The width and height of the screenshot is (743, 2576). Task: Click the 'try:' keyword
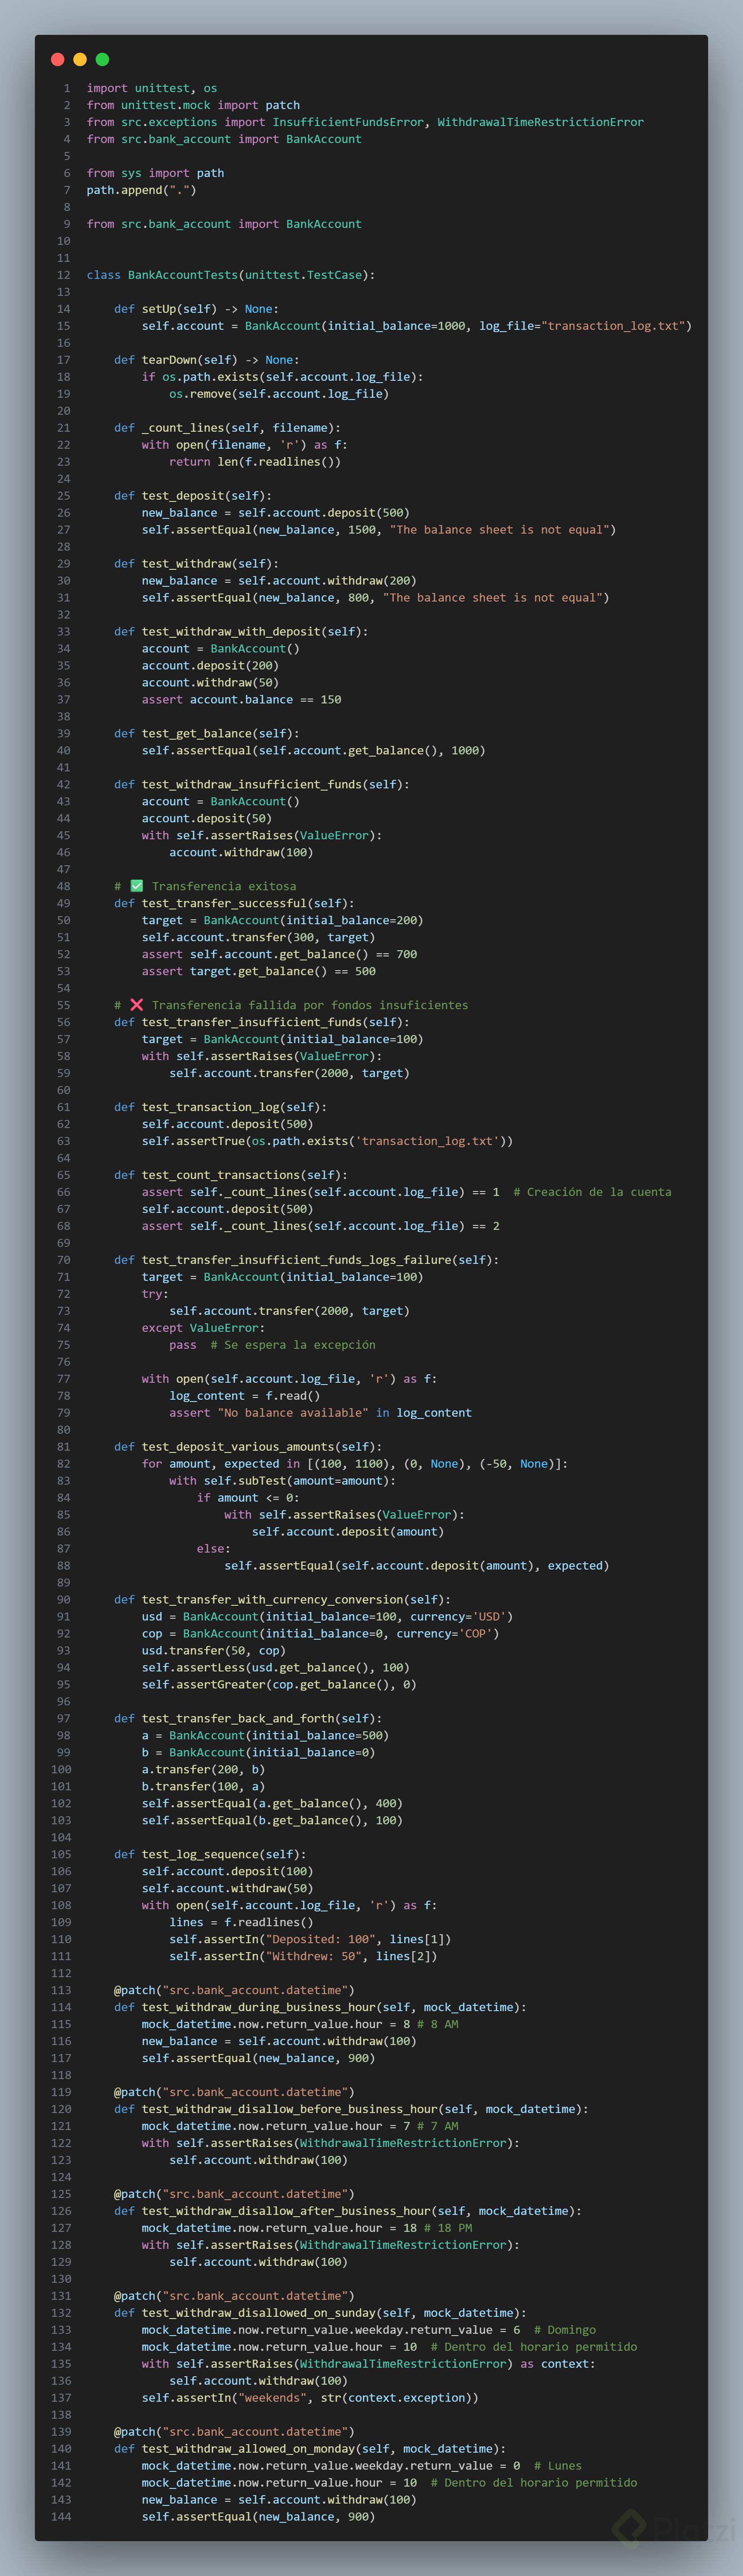[155, 1294]
